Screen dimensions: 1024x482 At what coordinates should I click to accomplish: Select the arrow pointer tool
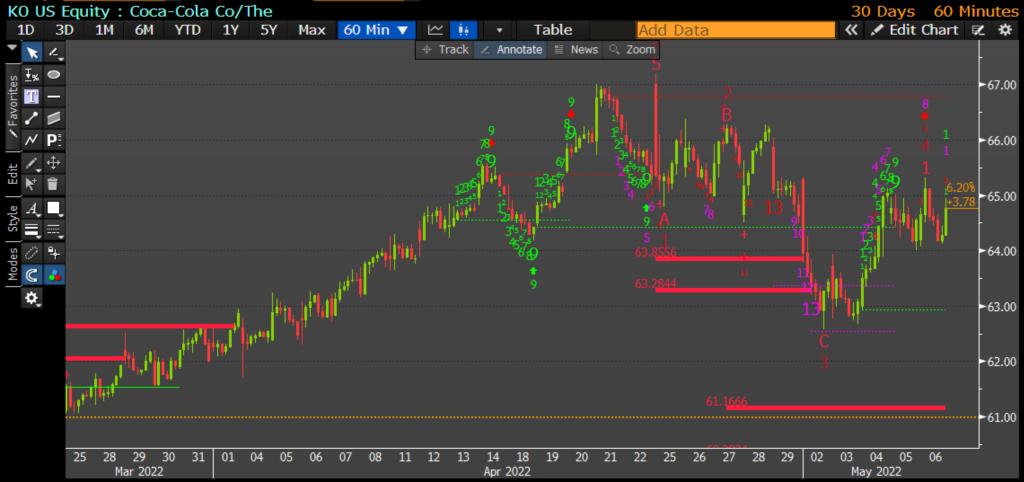31,54
